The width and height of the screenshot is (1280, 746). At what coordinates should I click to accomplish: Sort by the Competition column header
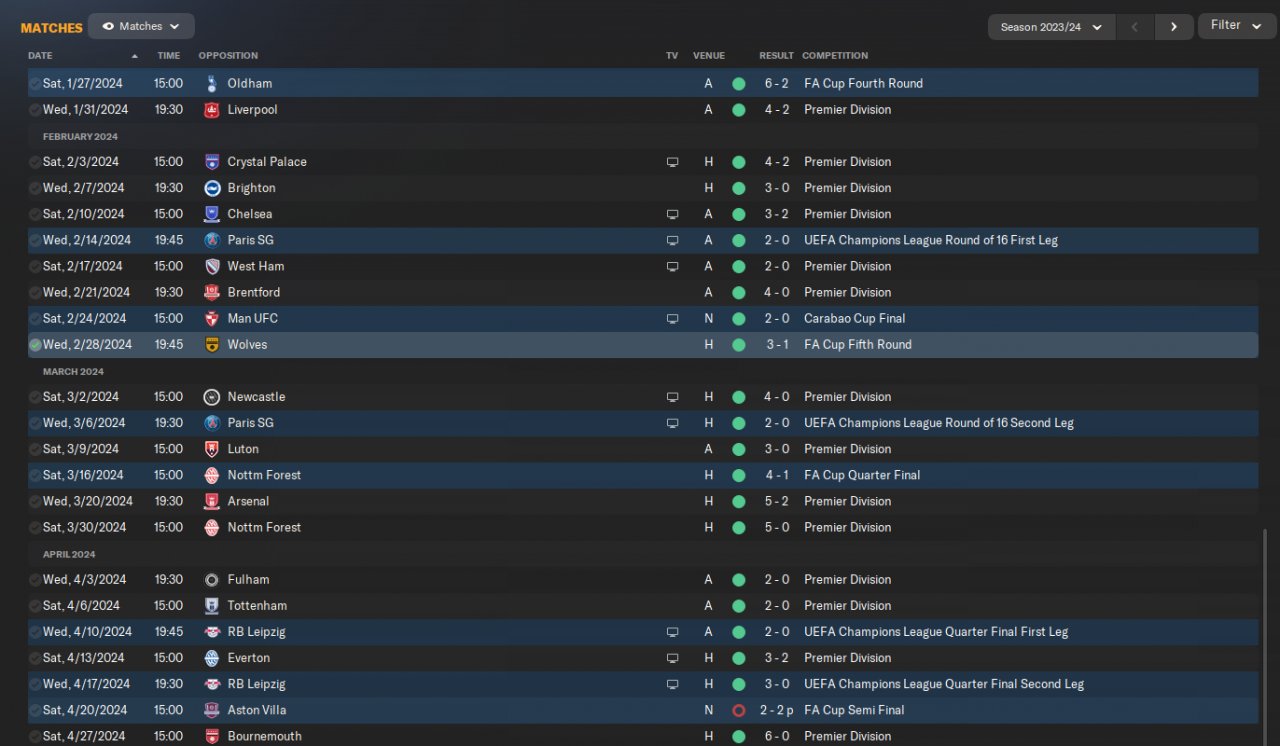point(835,56)
